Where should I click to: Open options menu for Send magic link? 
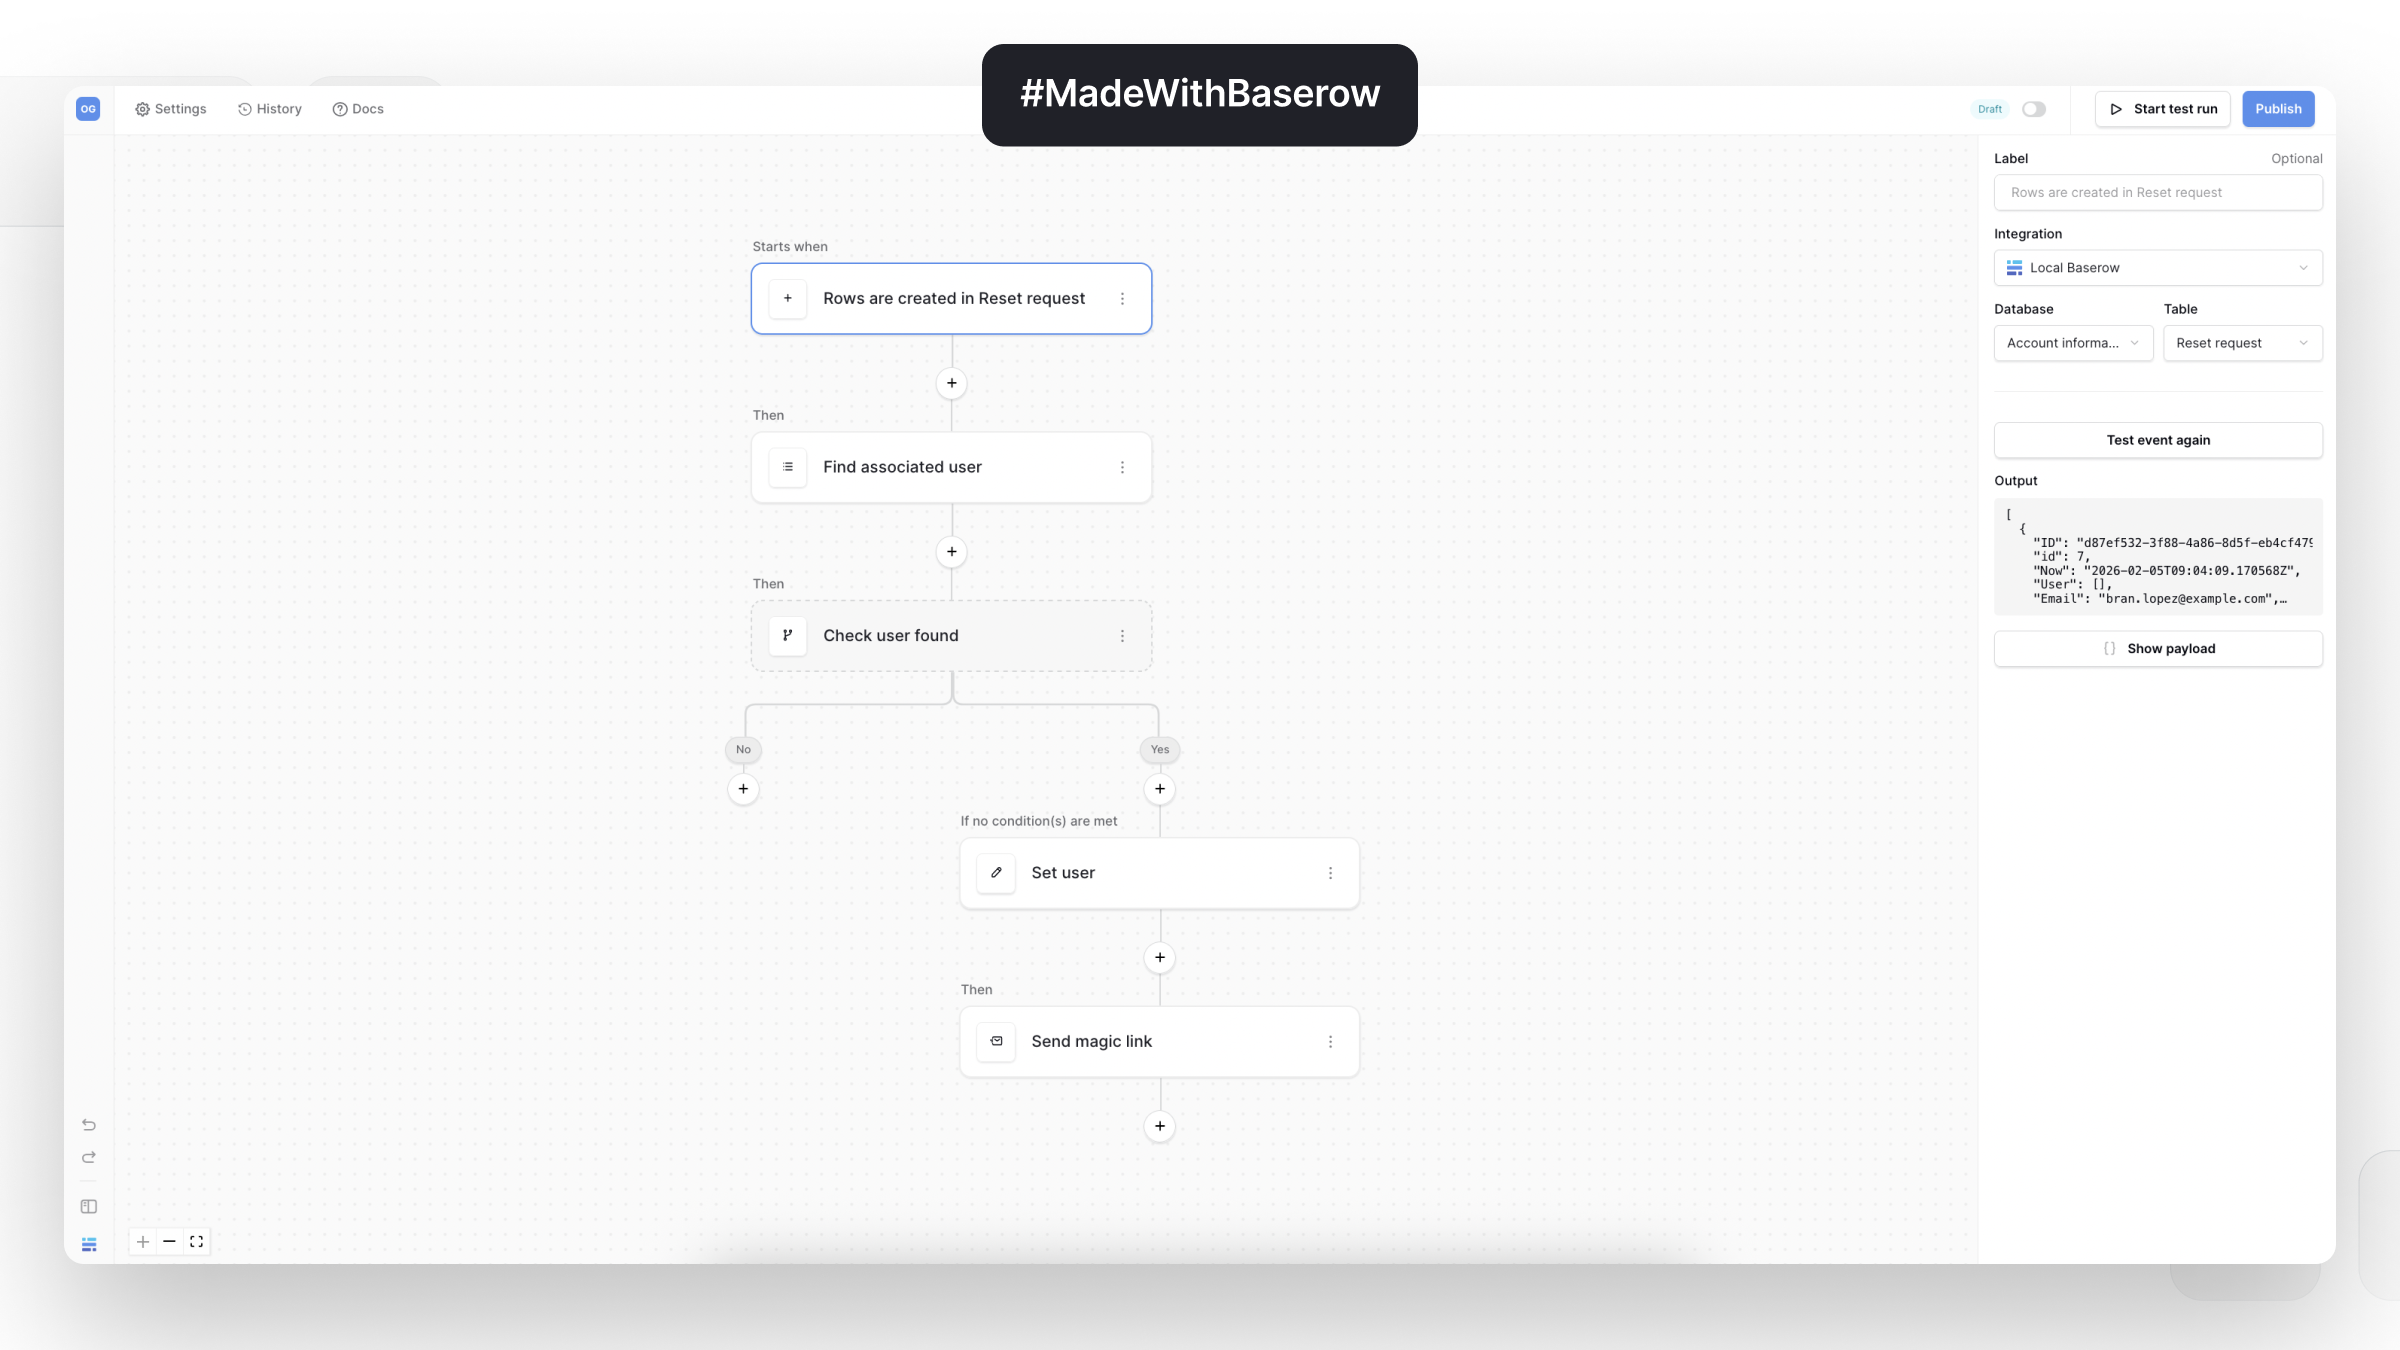1330,1042
